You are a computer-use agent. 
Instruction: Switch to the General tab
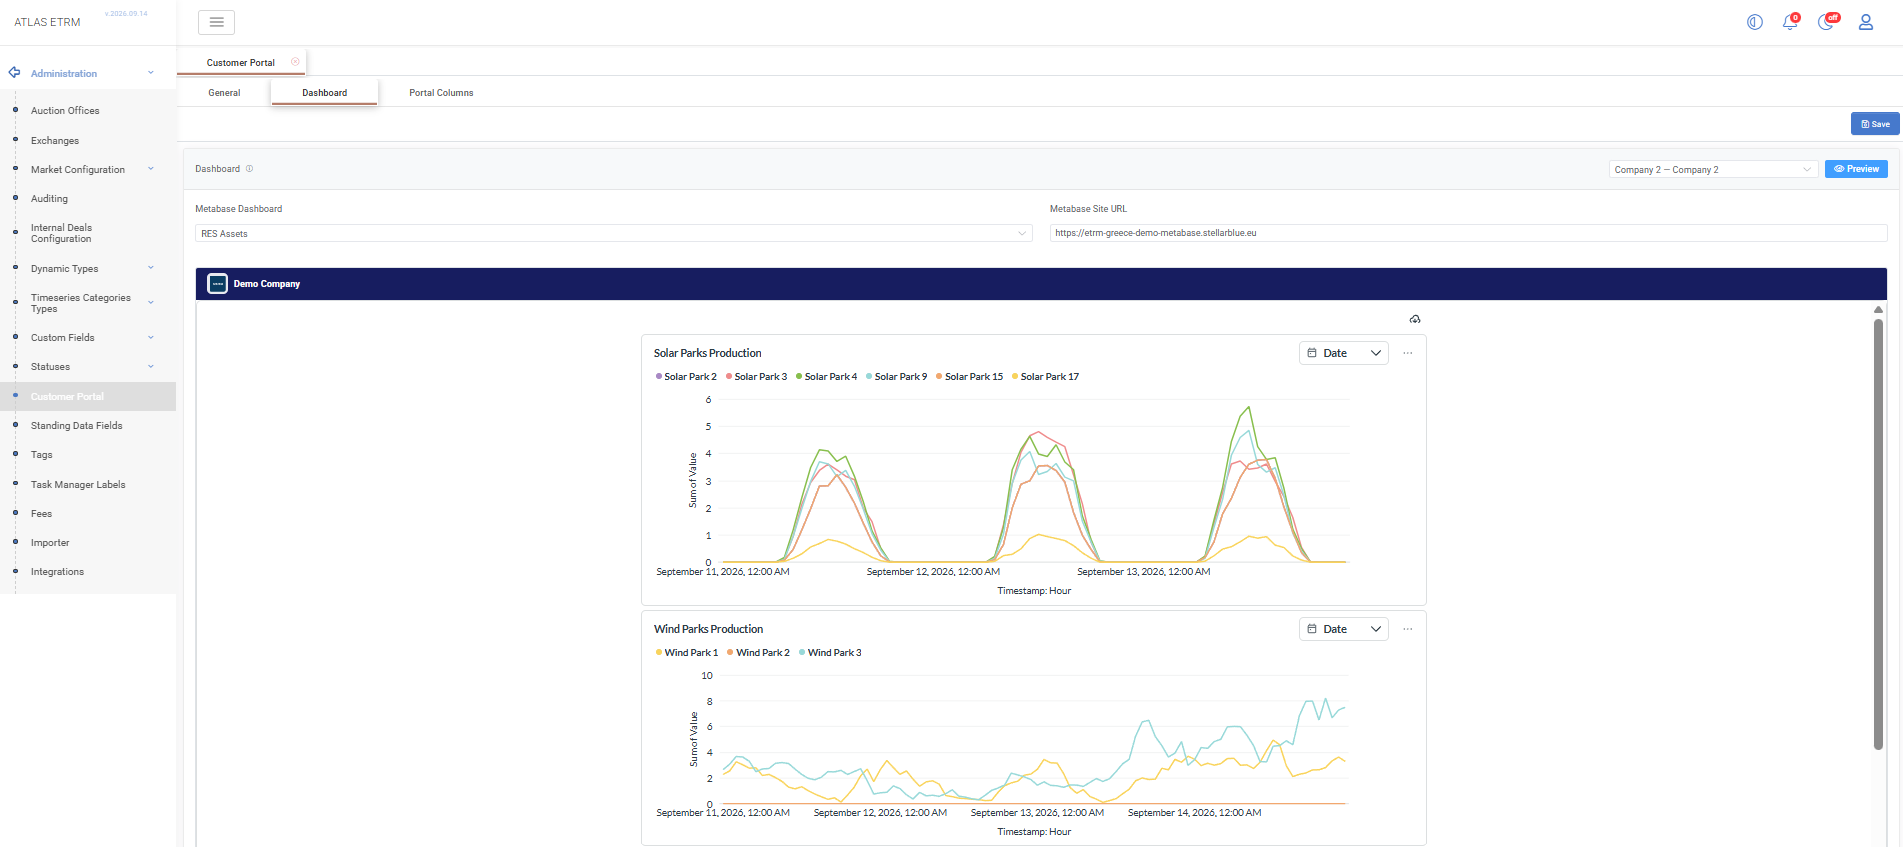tap(224, 93)
